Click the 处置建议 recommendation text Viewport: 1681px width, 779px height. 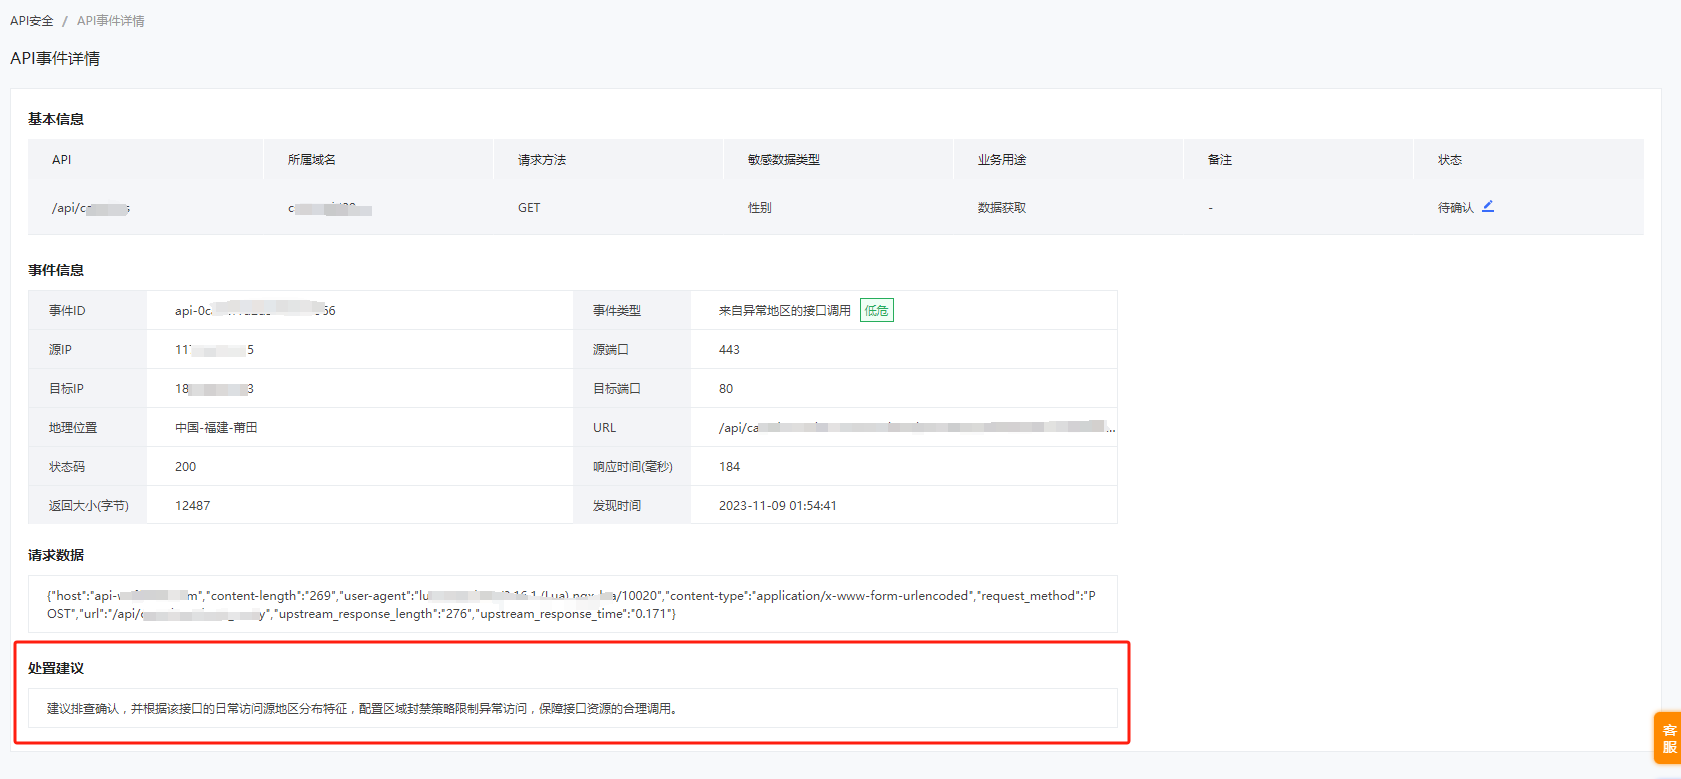(x=363, y=708)
